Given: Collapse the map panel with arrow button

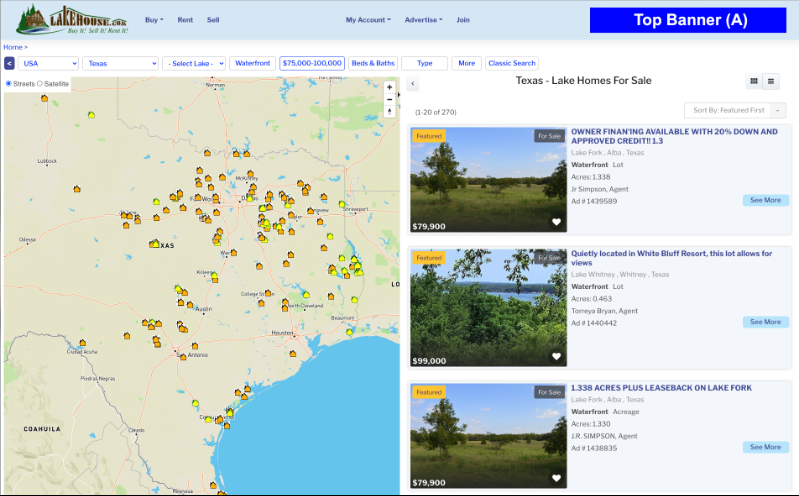Looking at the screenshot, I should (413, 84).
